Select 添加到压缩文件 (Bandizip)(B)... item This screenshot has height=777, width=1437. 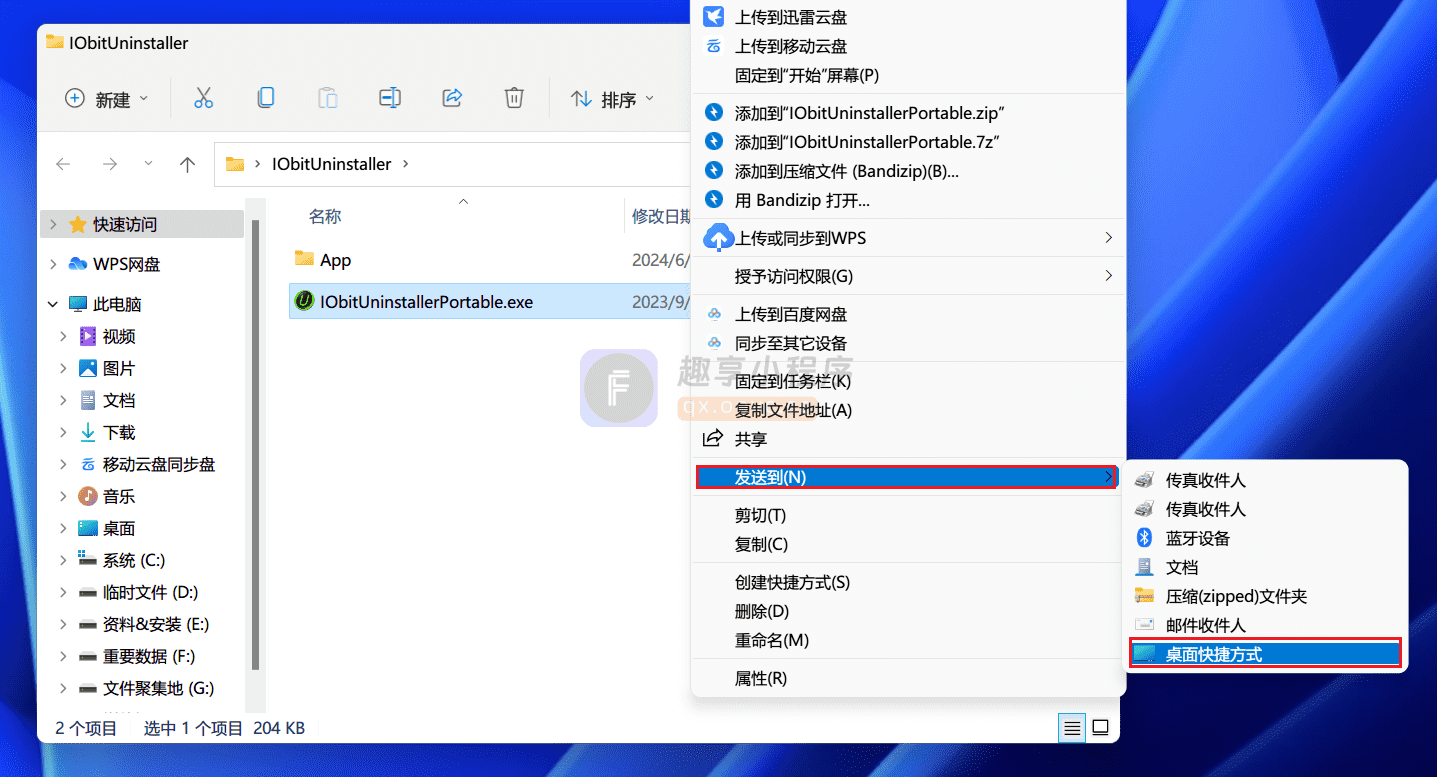coord(908,171)
